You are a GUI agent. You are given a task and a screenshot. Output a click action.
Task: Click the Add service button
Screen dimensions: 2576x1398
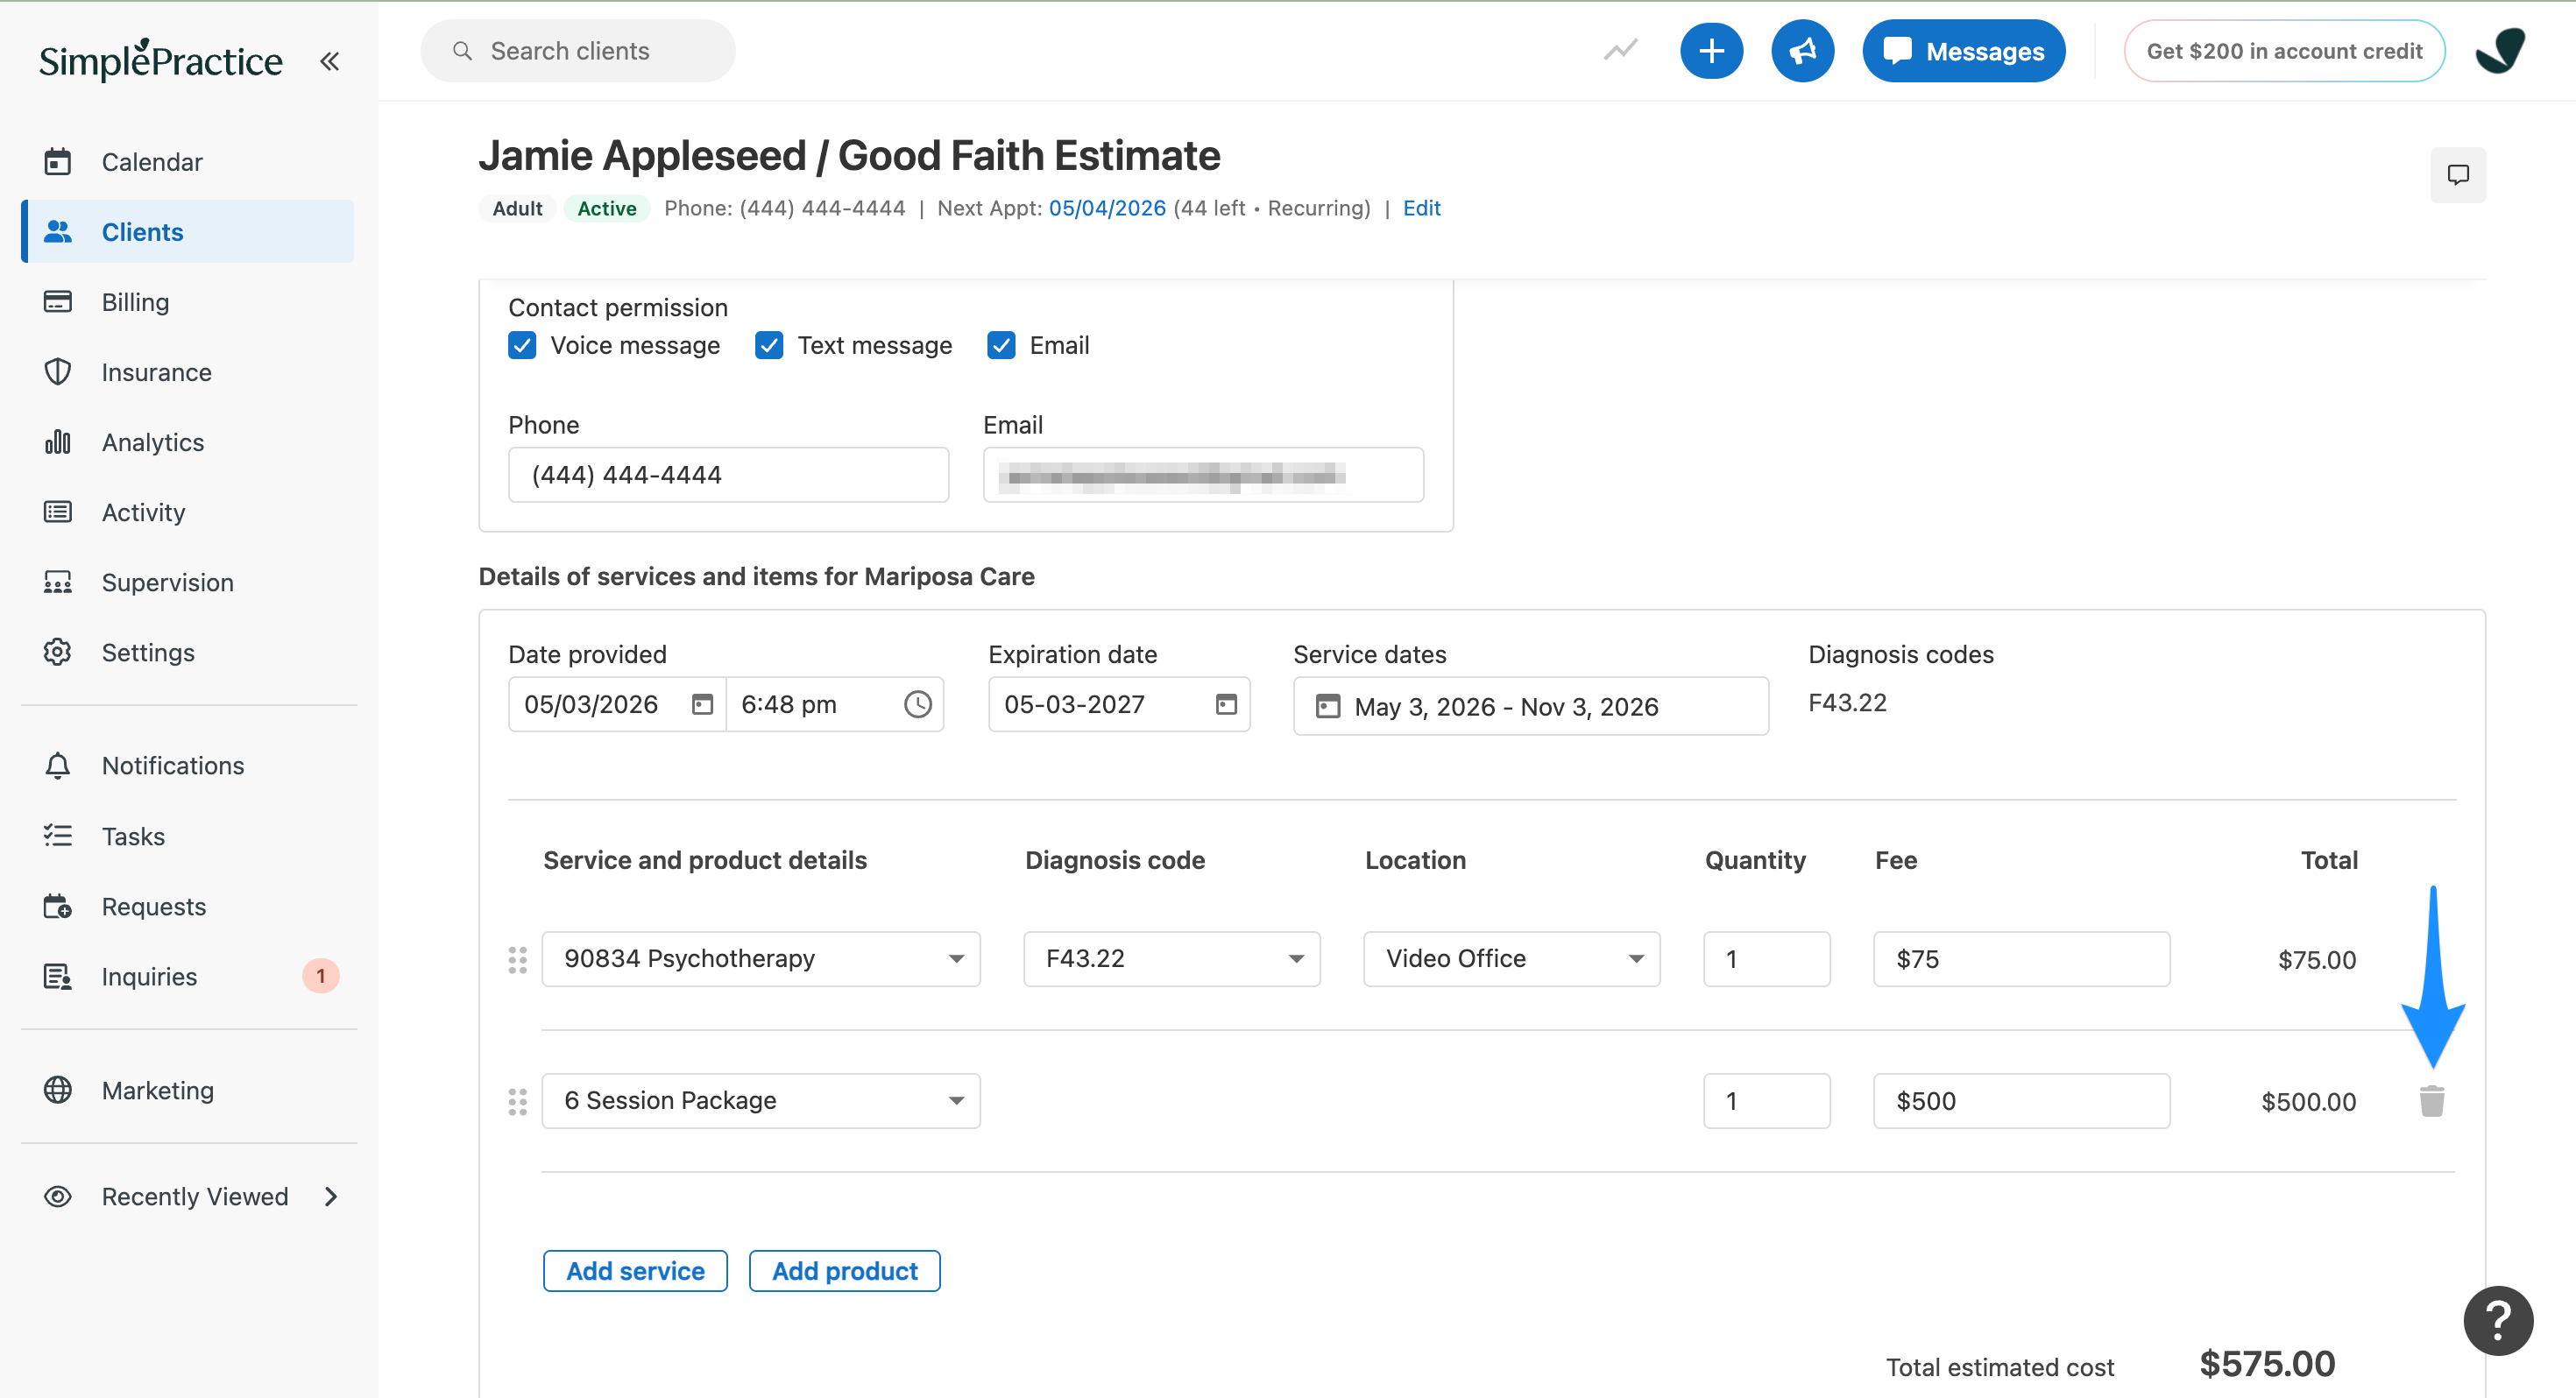pos(635,1271)
